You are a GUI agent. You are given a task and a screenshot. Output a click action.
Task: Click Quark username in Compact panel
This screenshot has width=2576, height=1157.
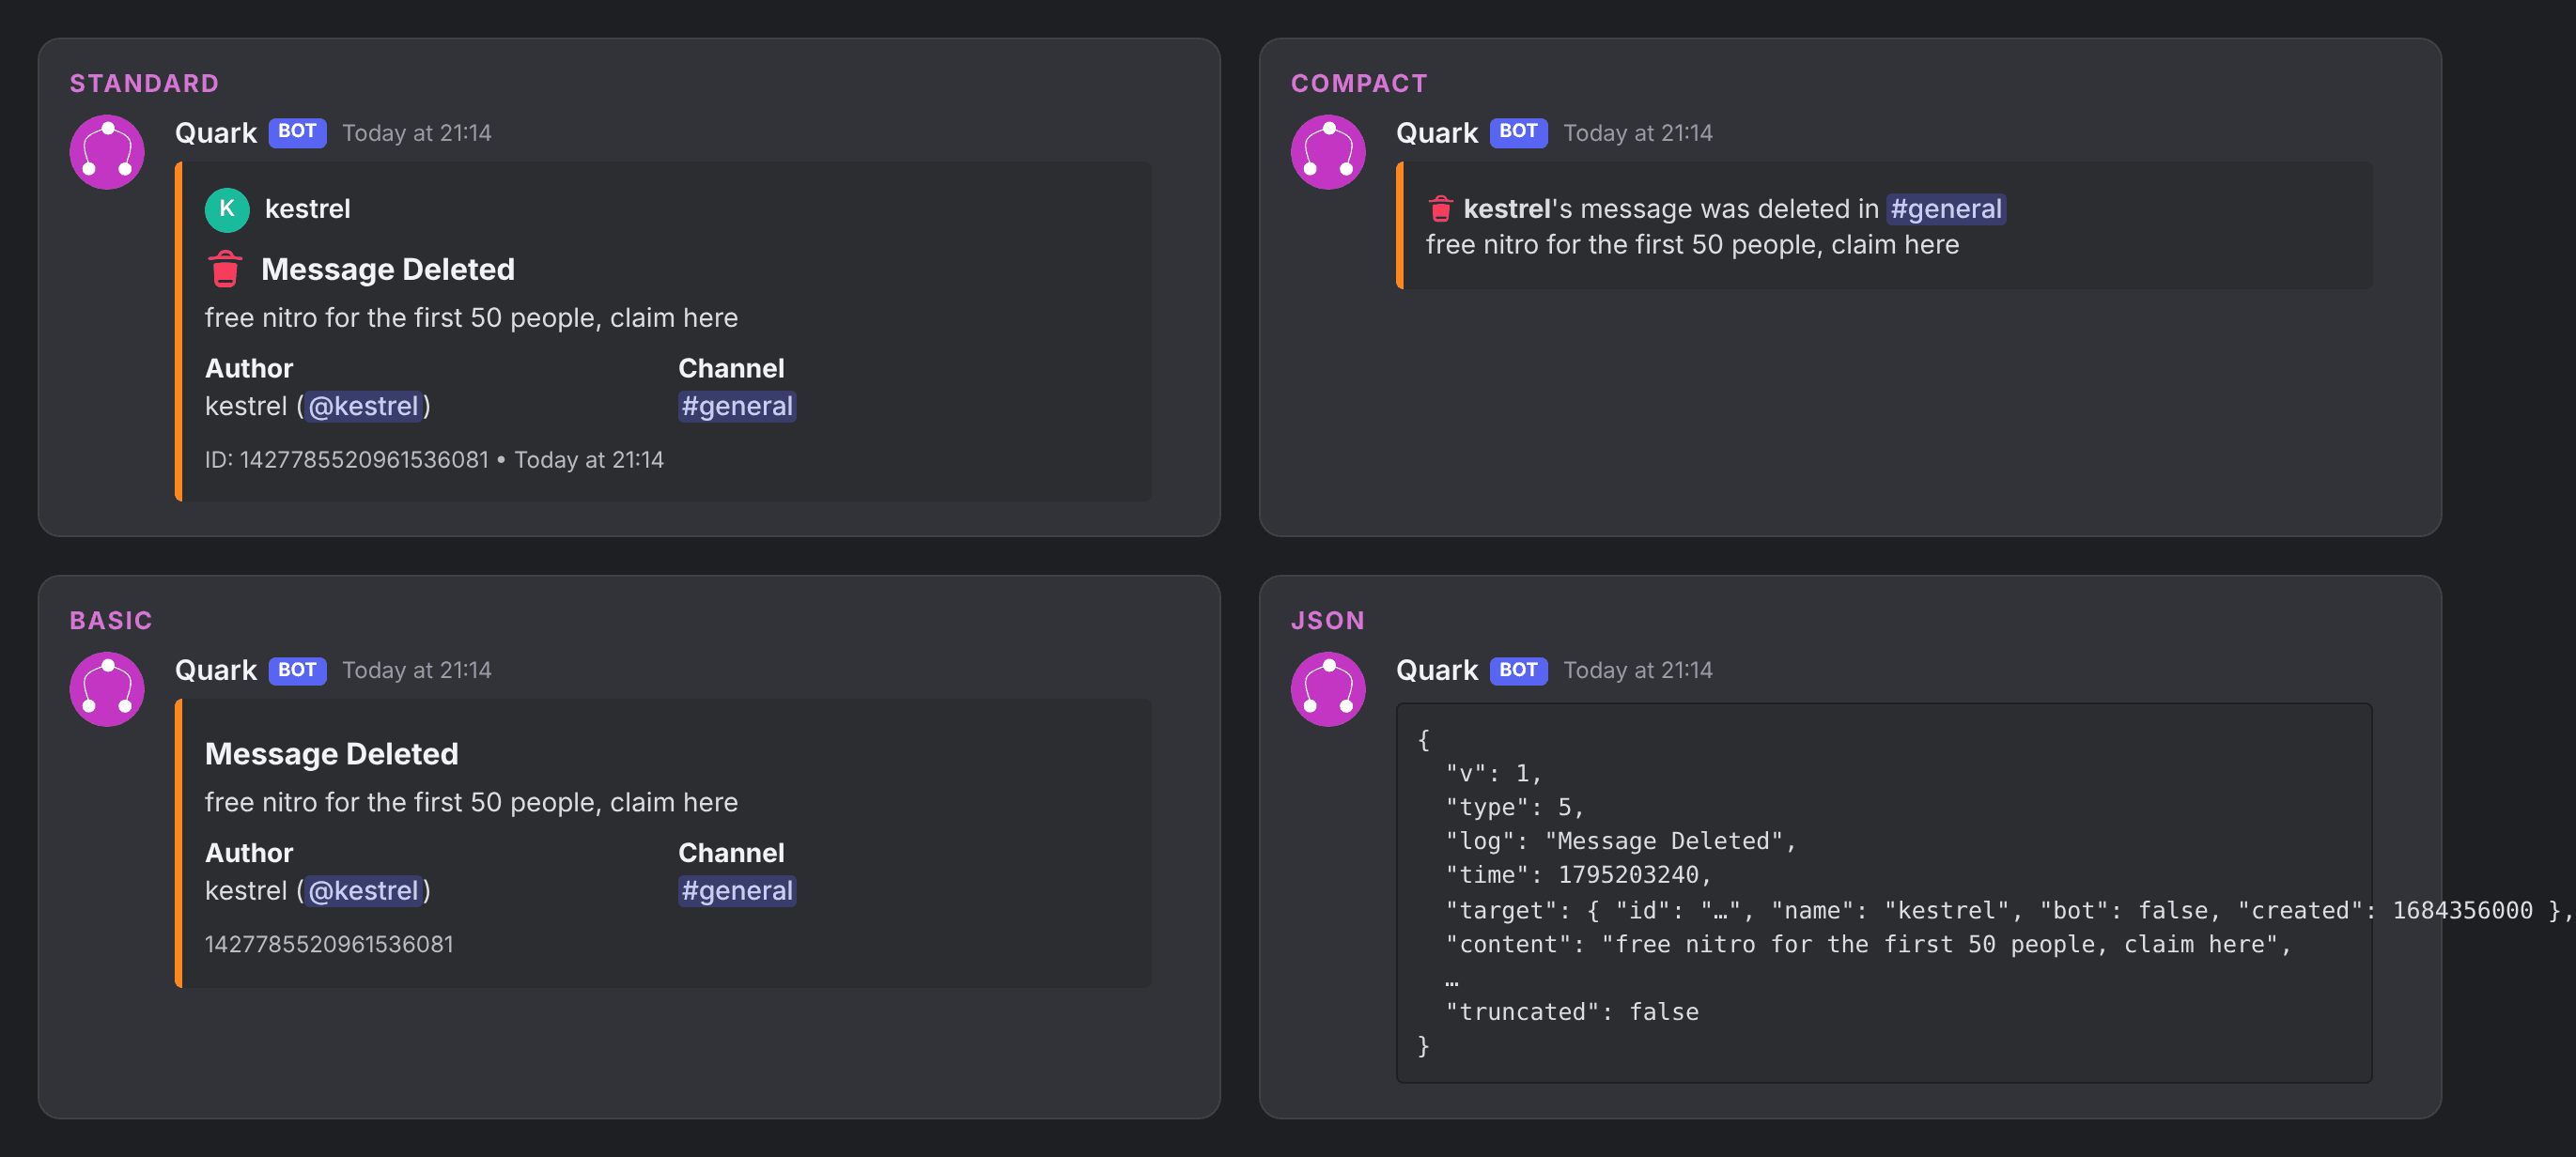1437,133
